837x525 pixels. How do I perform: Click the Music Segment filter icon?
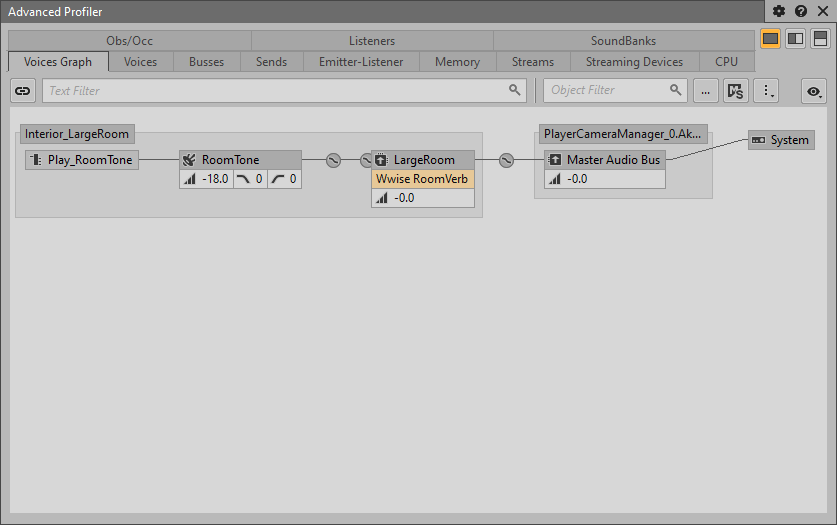coord(736,91)
